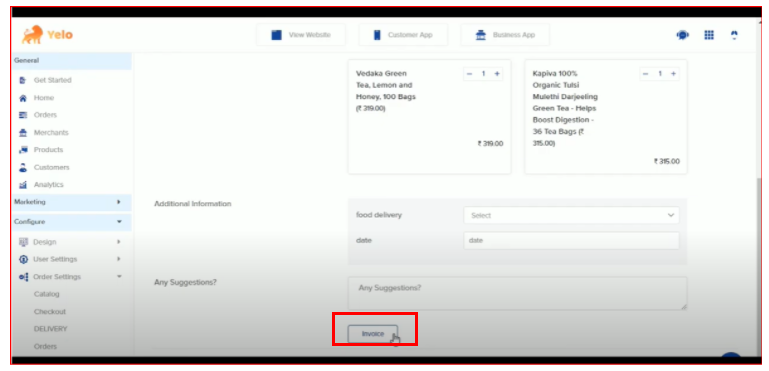Decrease Vedaka Green Tea quantity

pyautogui.click(x=469, y=74)
